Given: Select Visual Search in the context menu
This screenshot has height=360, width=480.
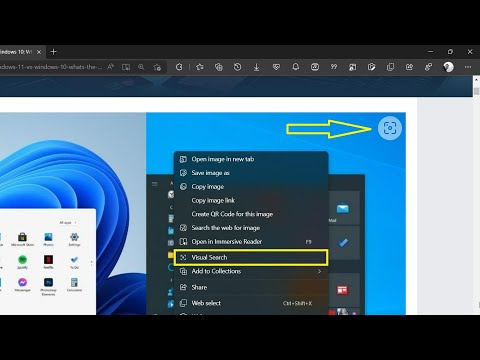Looking at the screenshot, I should pos(251,257).
